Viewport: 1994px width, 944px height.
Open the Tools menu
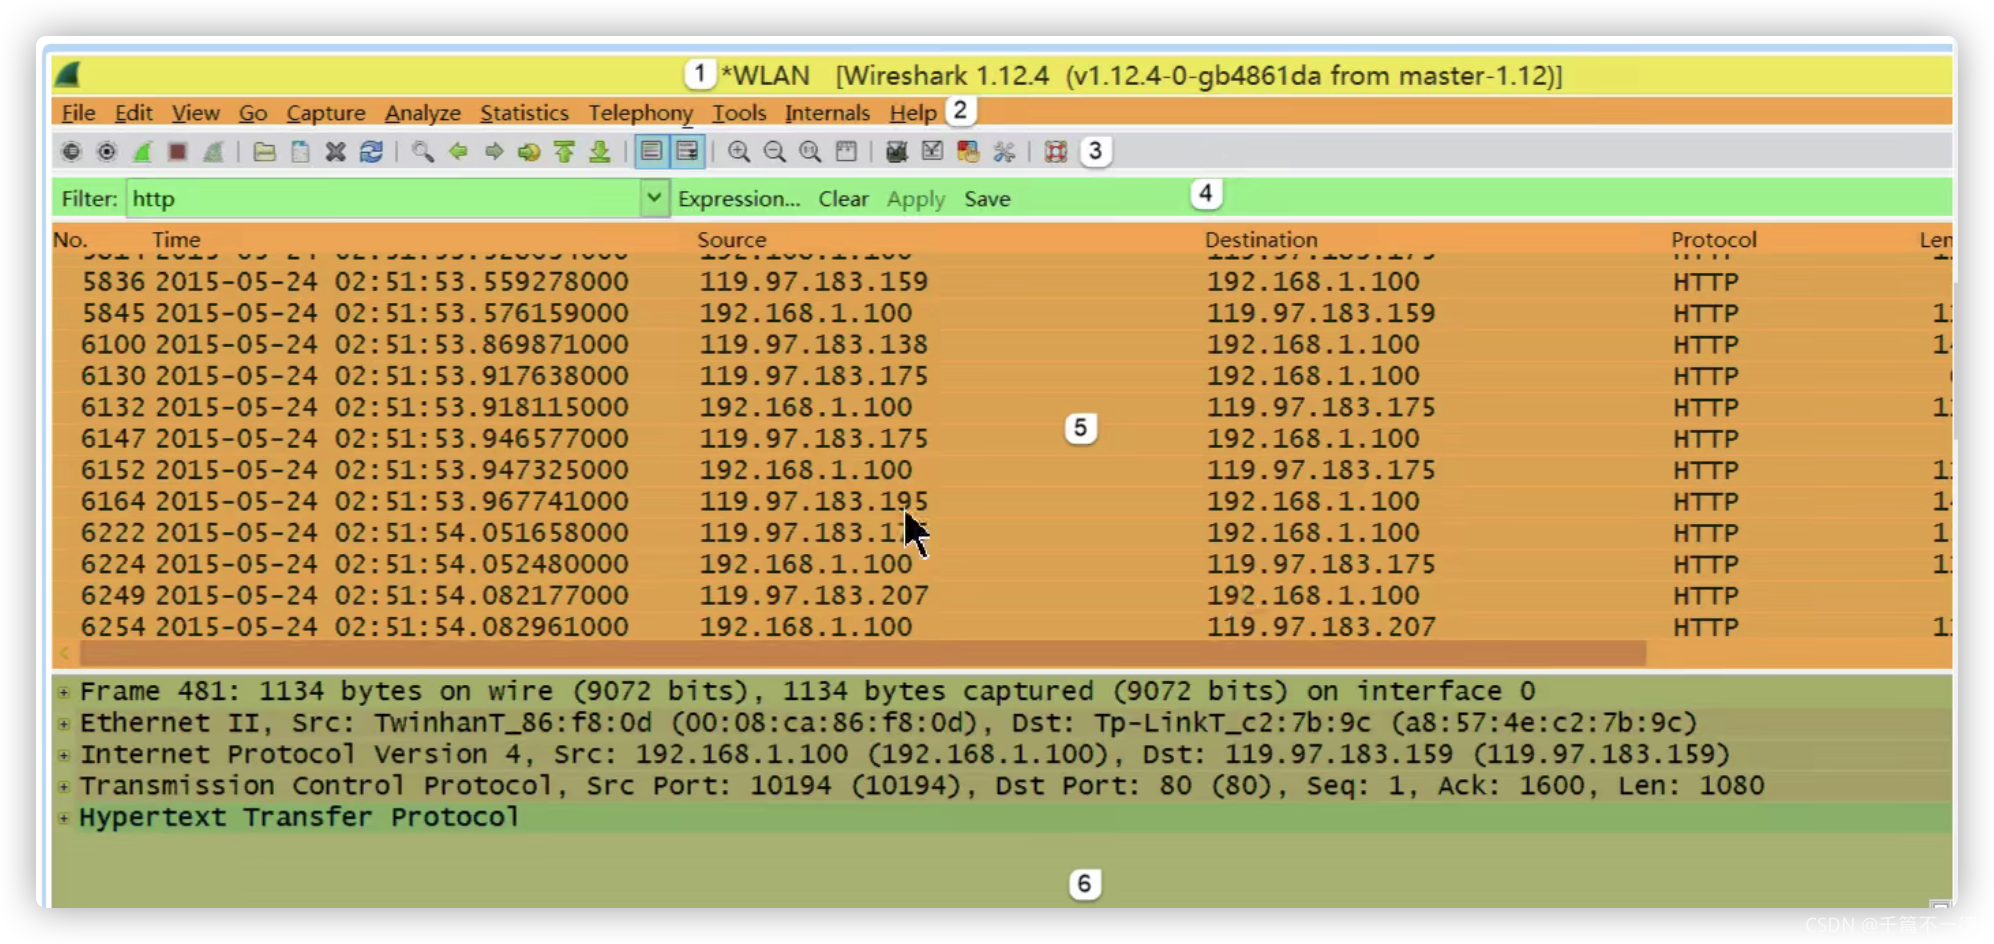(739, 113)
